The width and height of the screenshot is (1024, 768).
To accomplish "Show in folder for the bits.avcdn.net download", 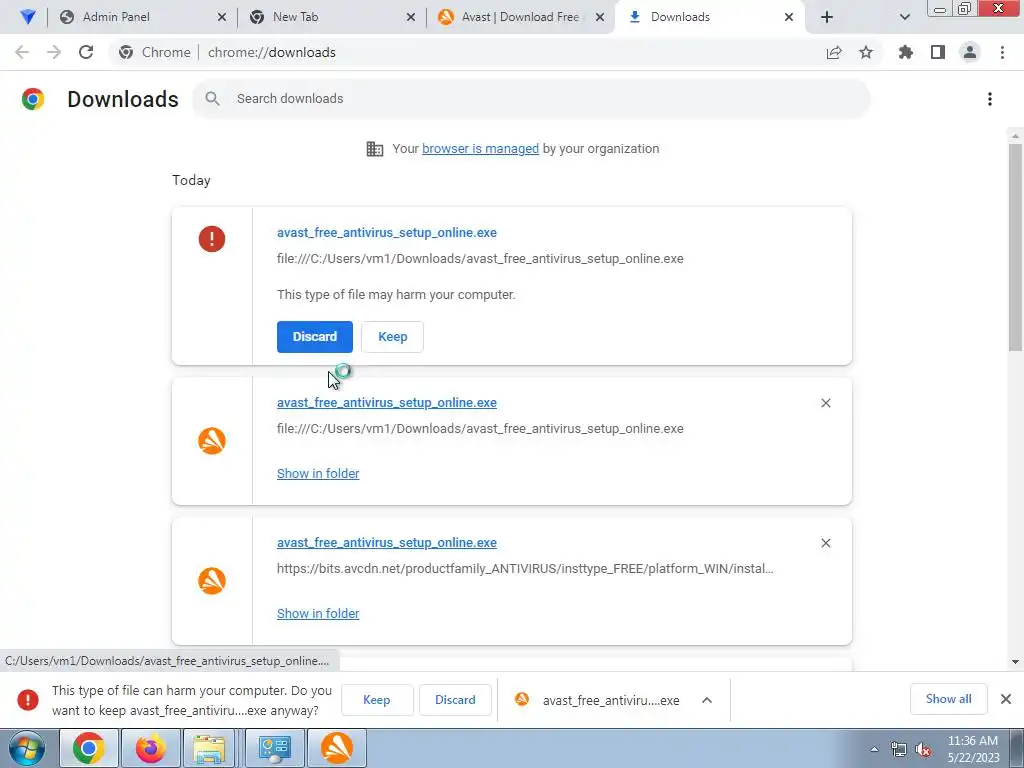I will pos(318,613).
